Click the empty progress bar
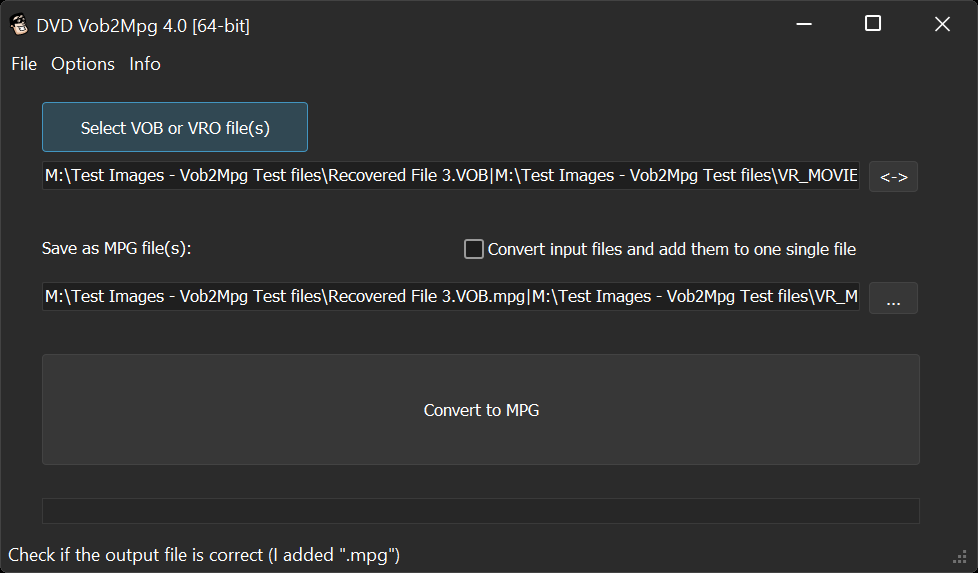 pyautogui.click(x=480, y=511)
